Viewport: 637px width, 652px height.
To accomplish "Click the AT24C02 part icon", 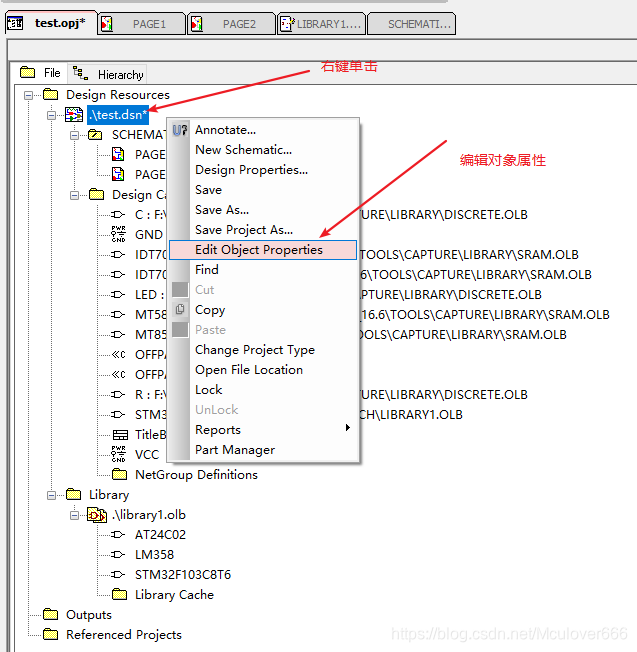I will pos(118,535).
